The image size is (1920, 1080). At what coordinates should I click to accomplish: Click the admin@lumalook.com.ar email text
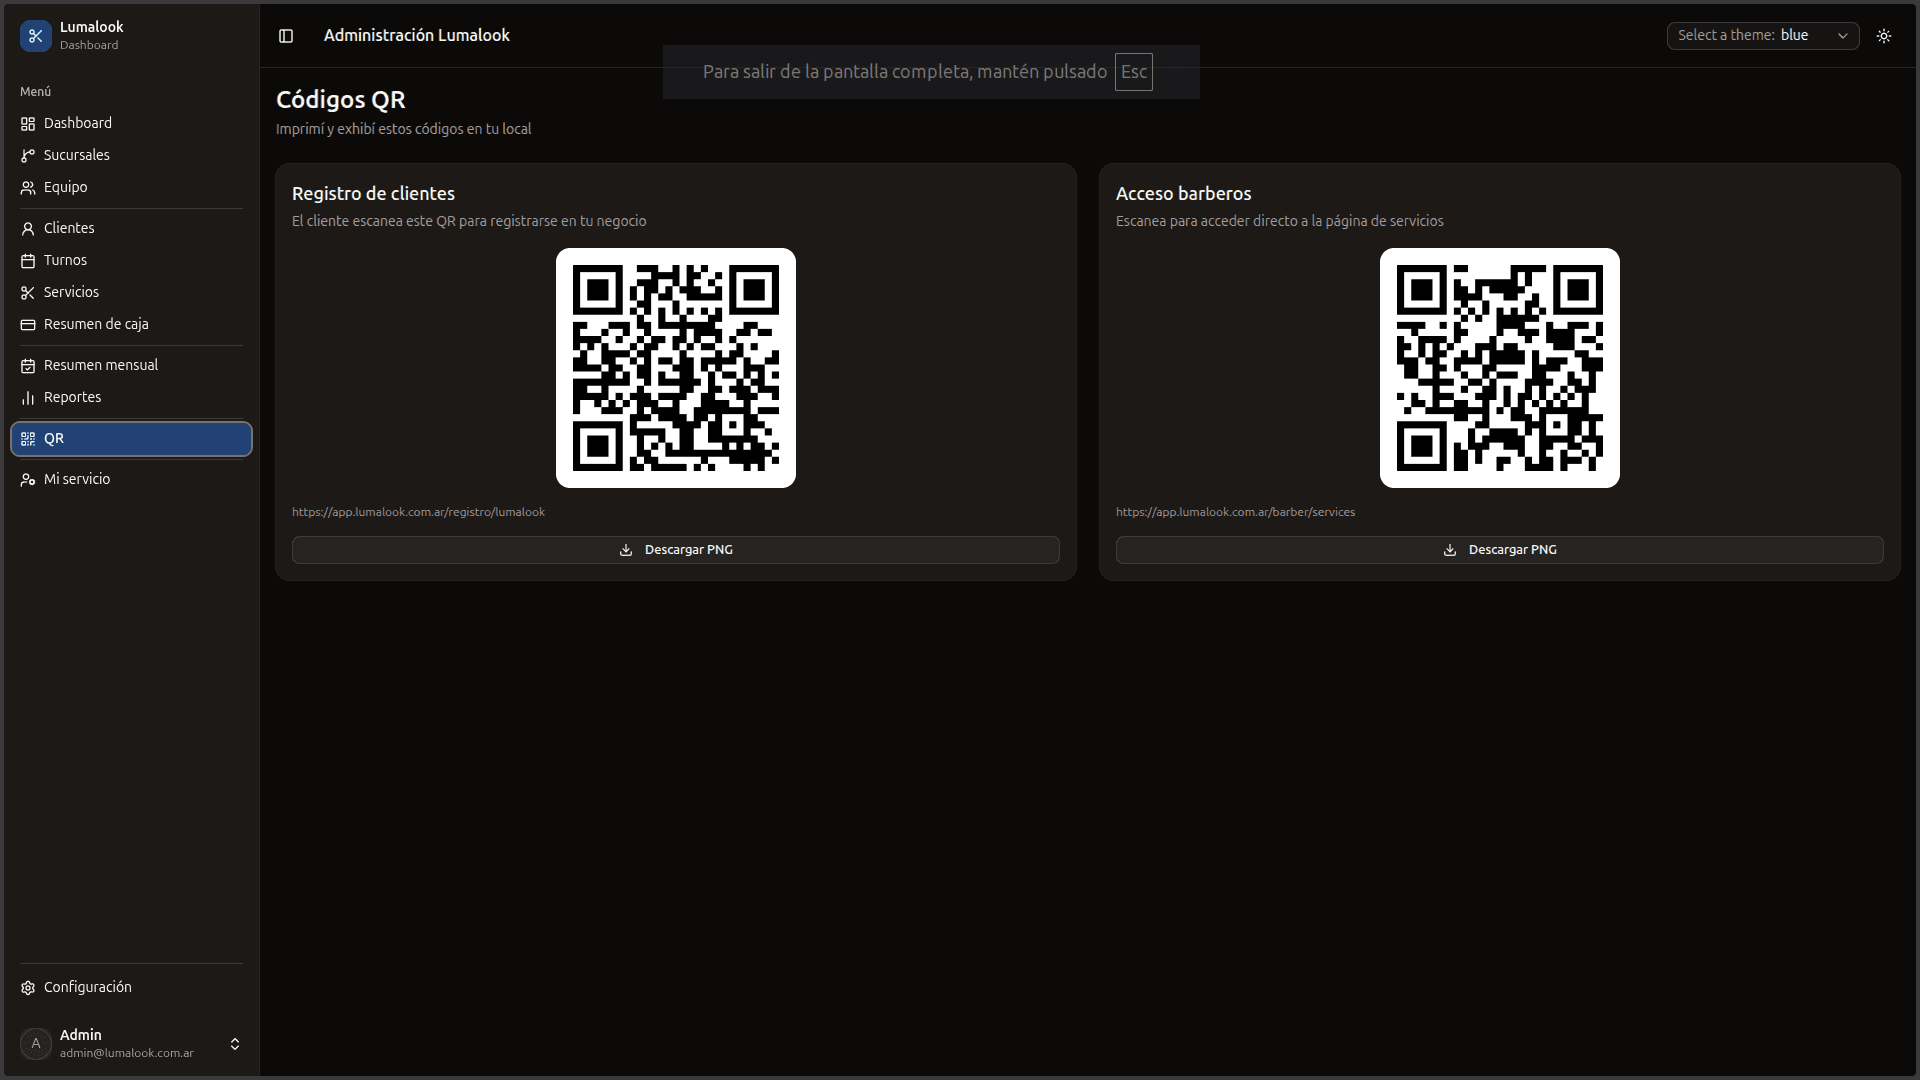tap(127, 1053)
